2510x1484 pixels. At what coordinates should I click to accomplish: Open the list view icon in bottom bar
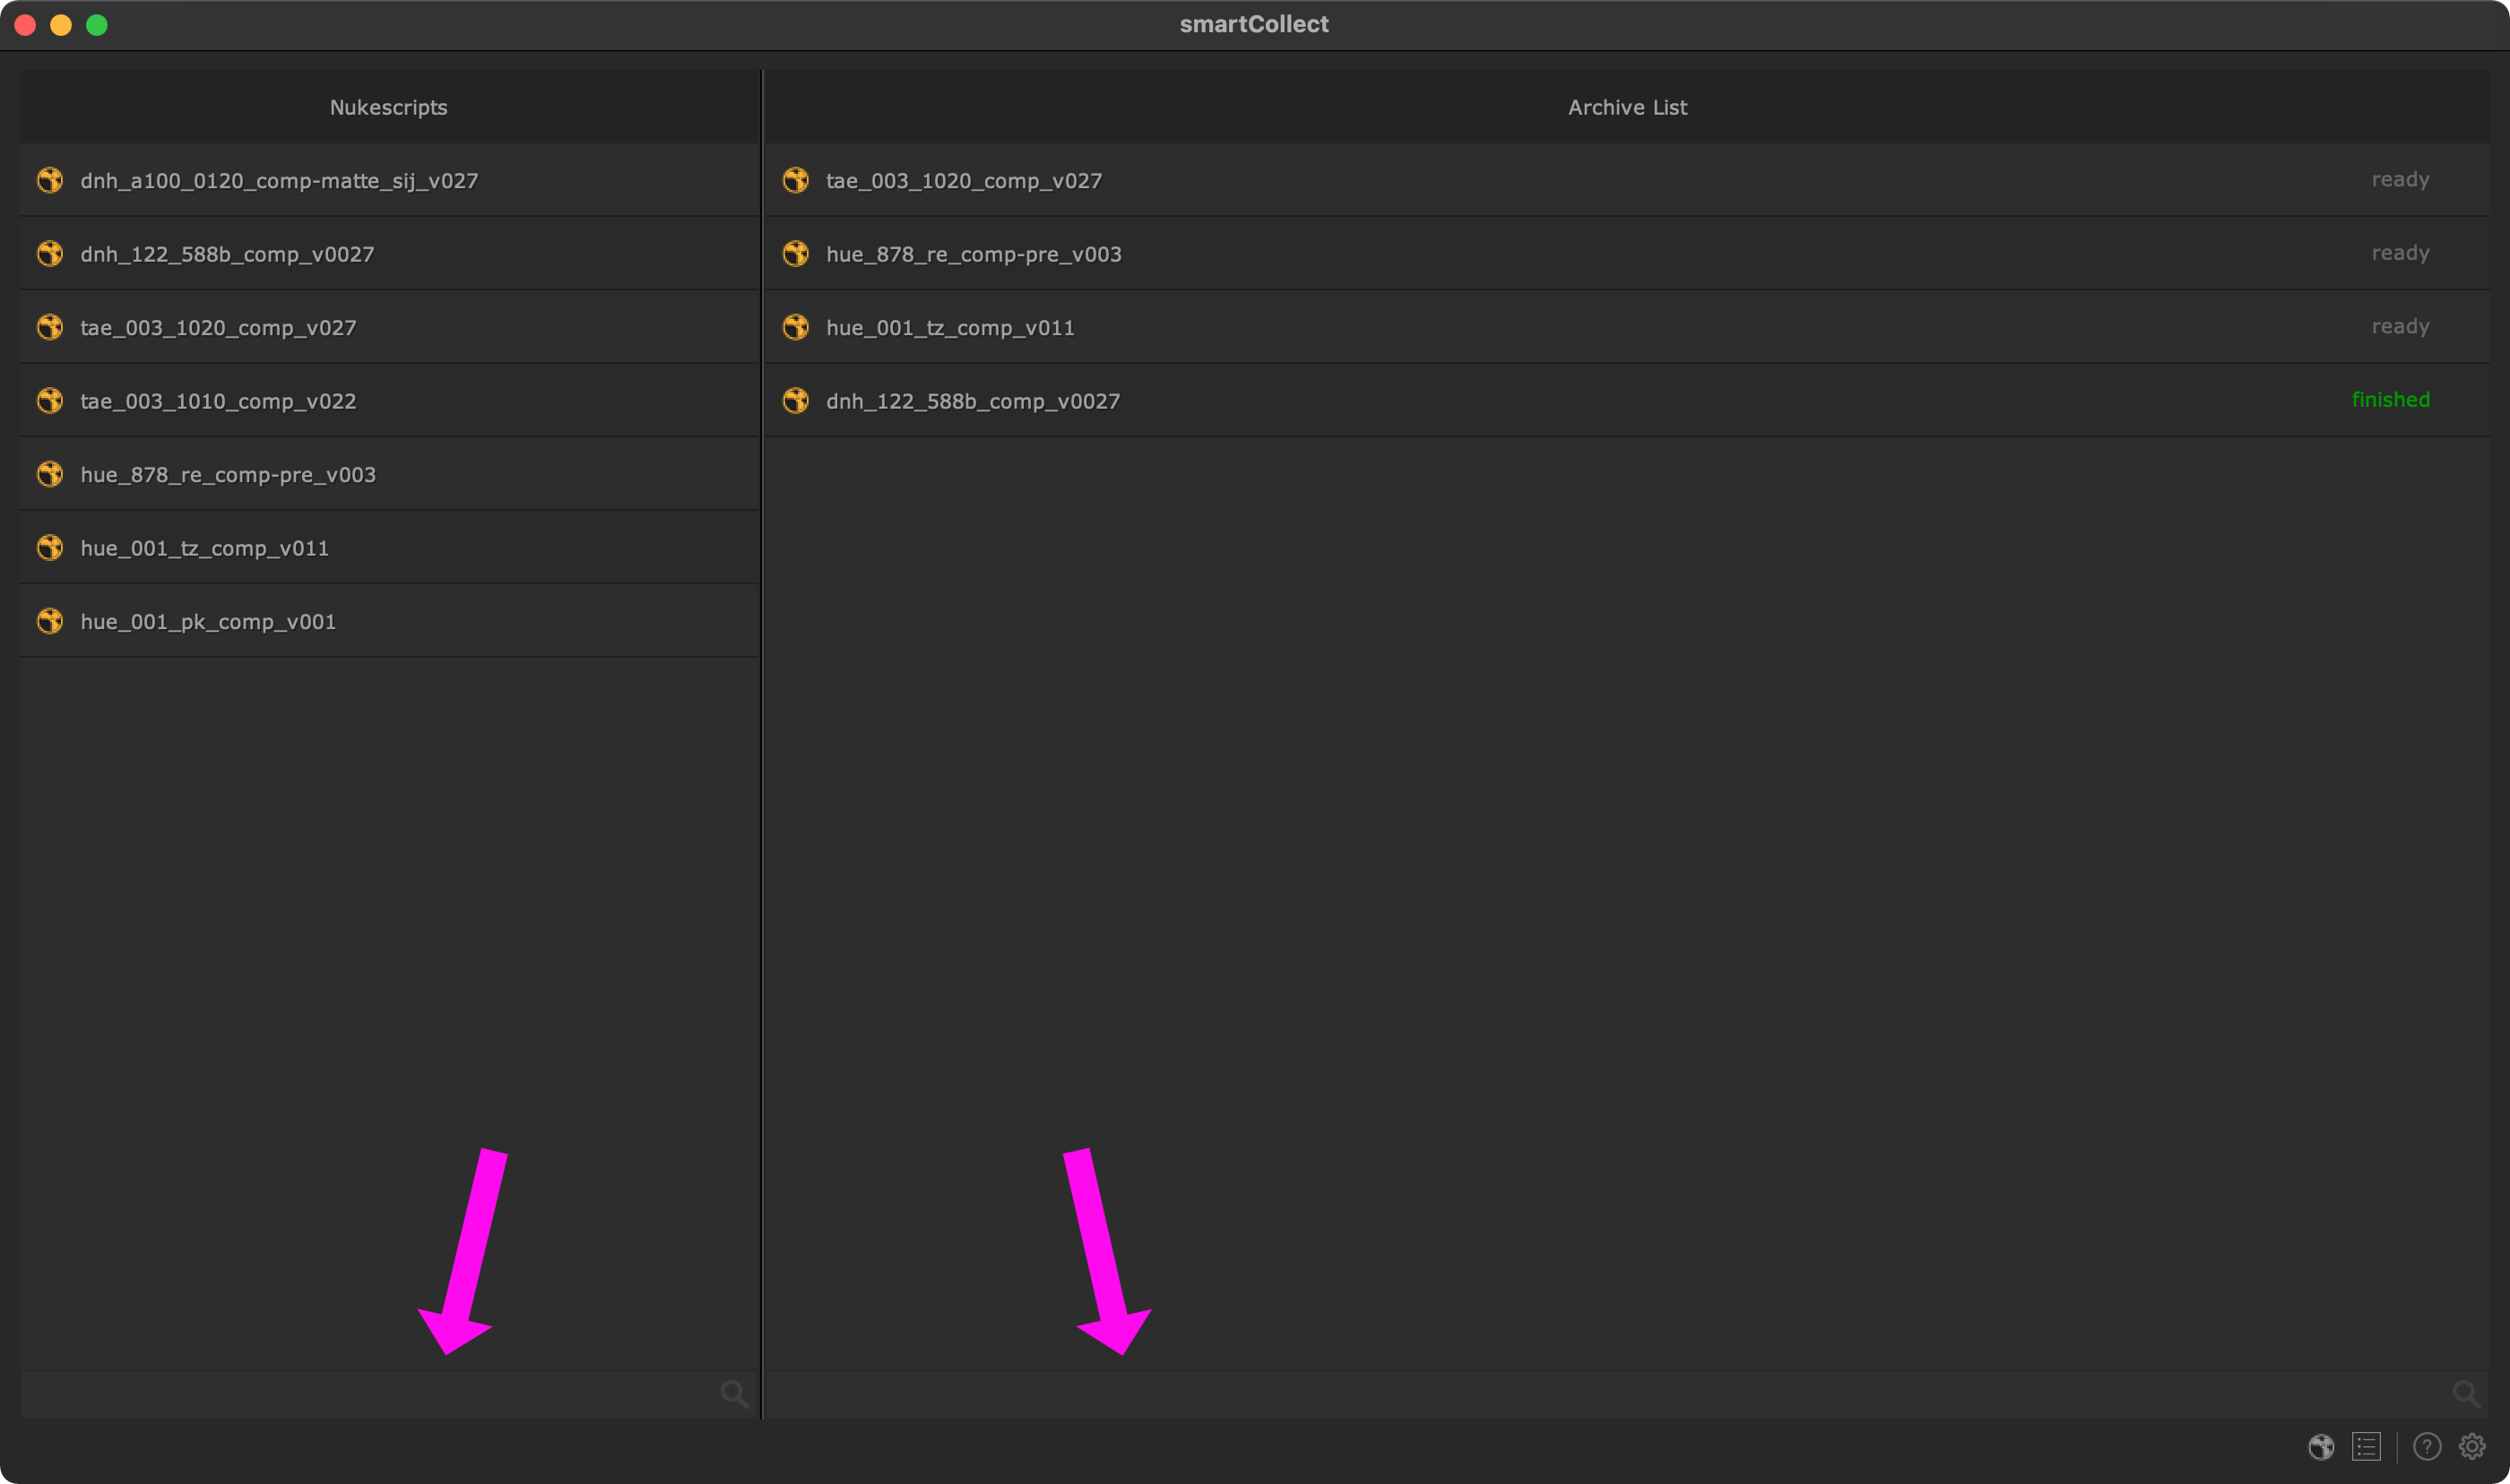(2366, 1446)
